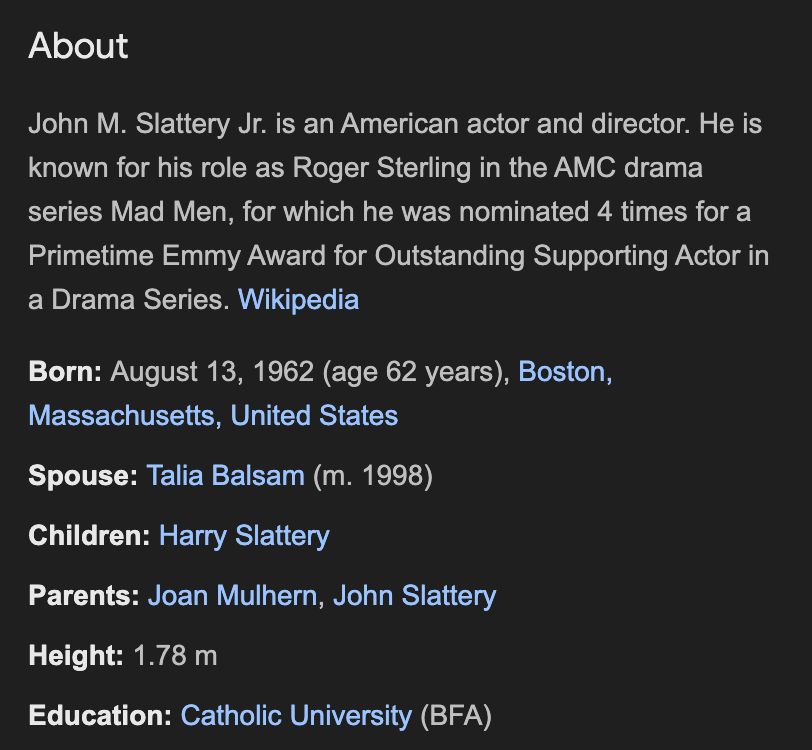Follow the Massachusetts link
812x750 pixels.
click(125, 415)
